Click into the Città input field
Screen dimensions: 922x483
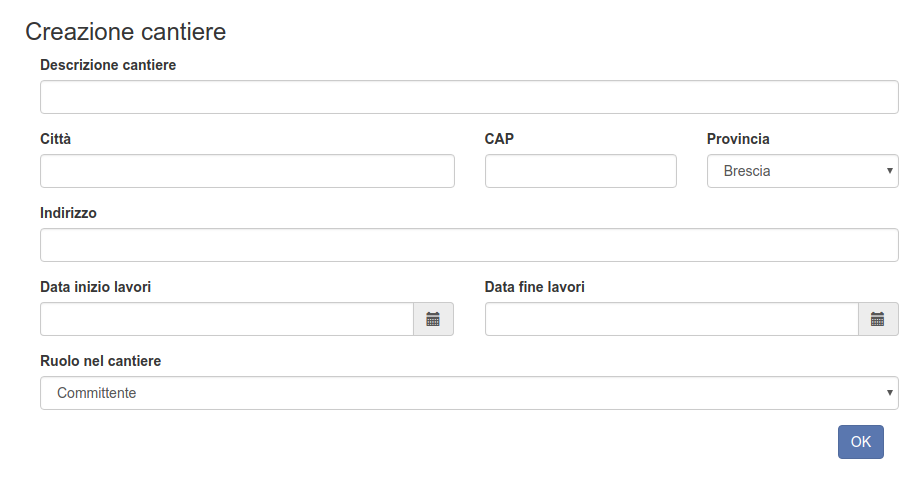(247, 171)
